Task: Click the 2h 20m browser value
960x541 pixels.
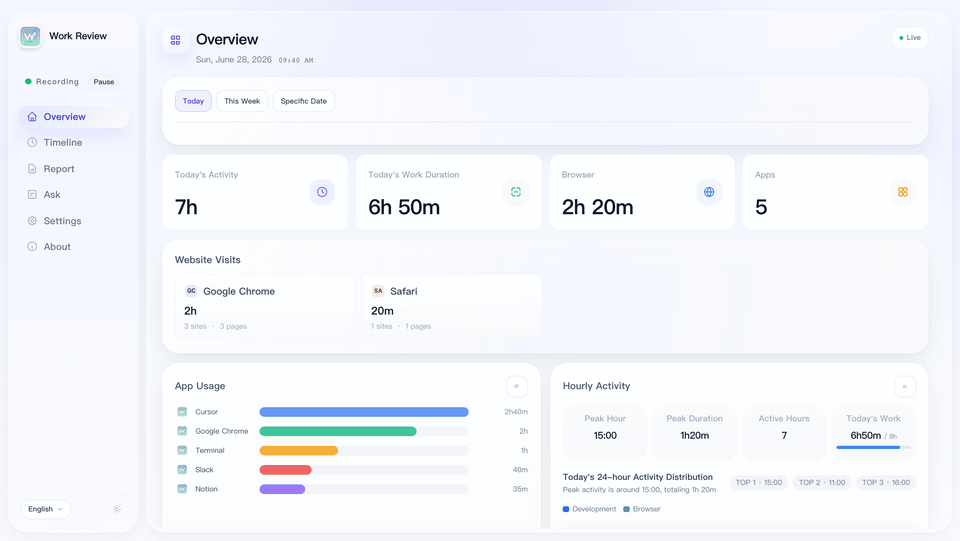Action: (x=598, y=207)
